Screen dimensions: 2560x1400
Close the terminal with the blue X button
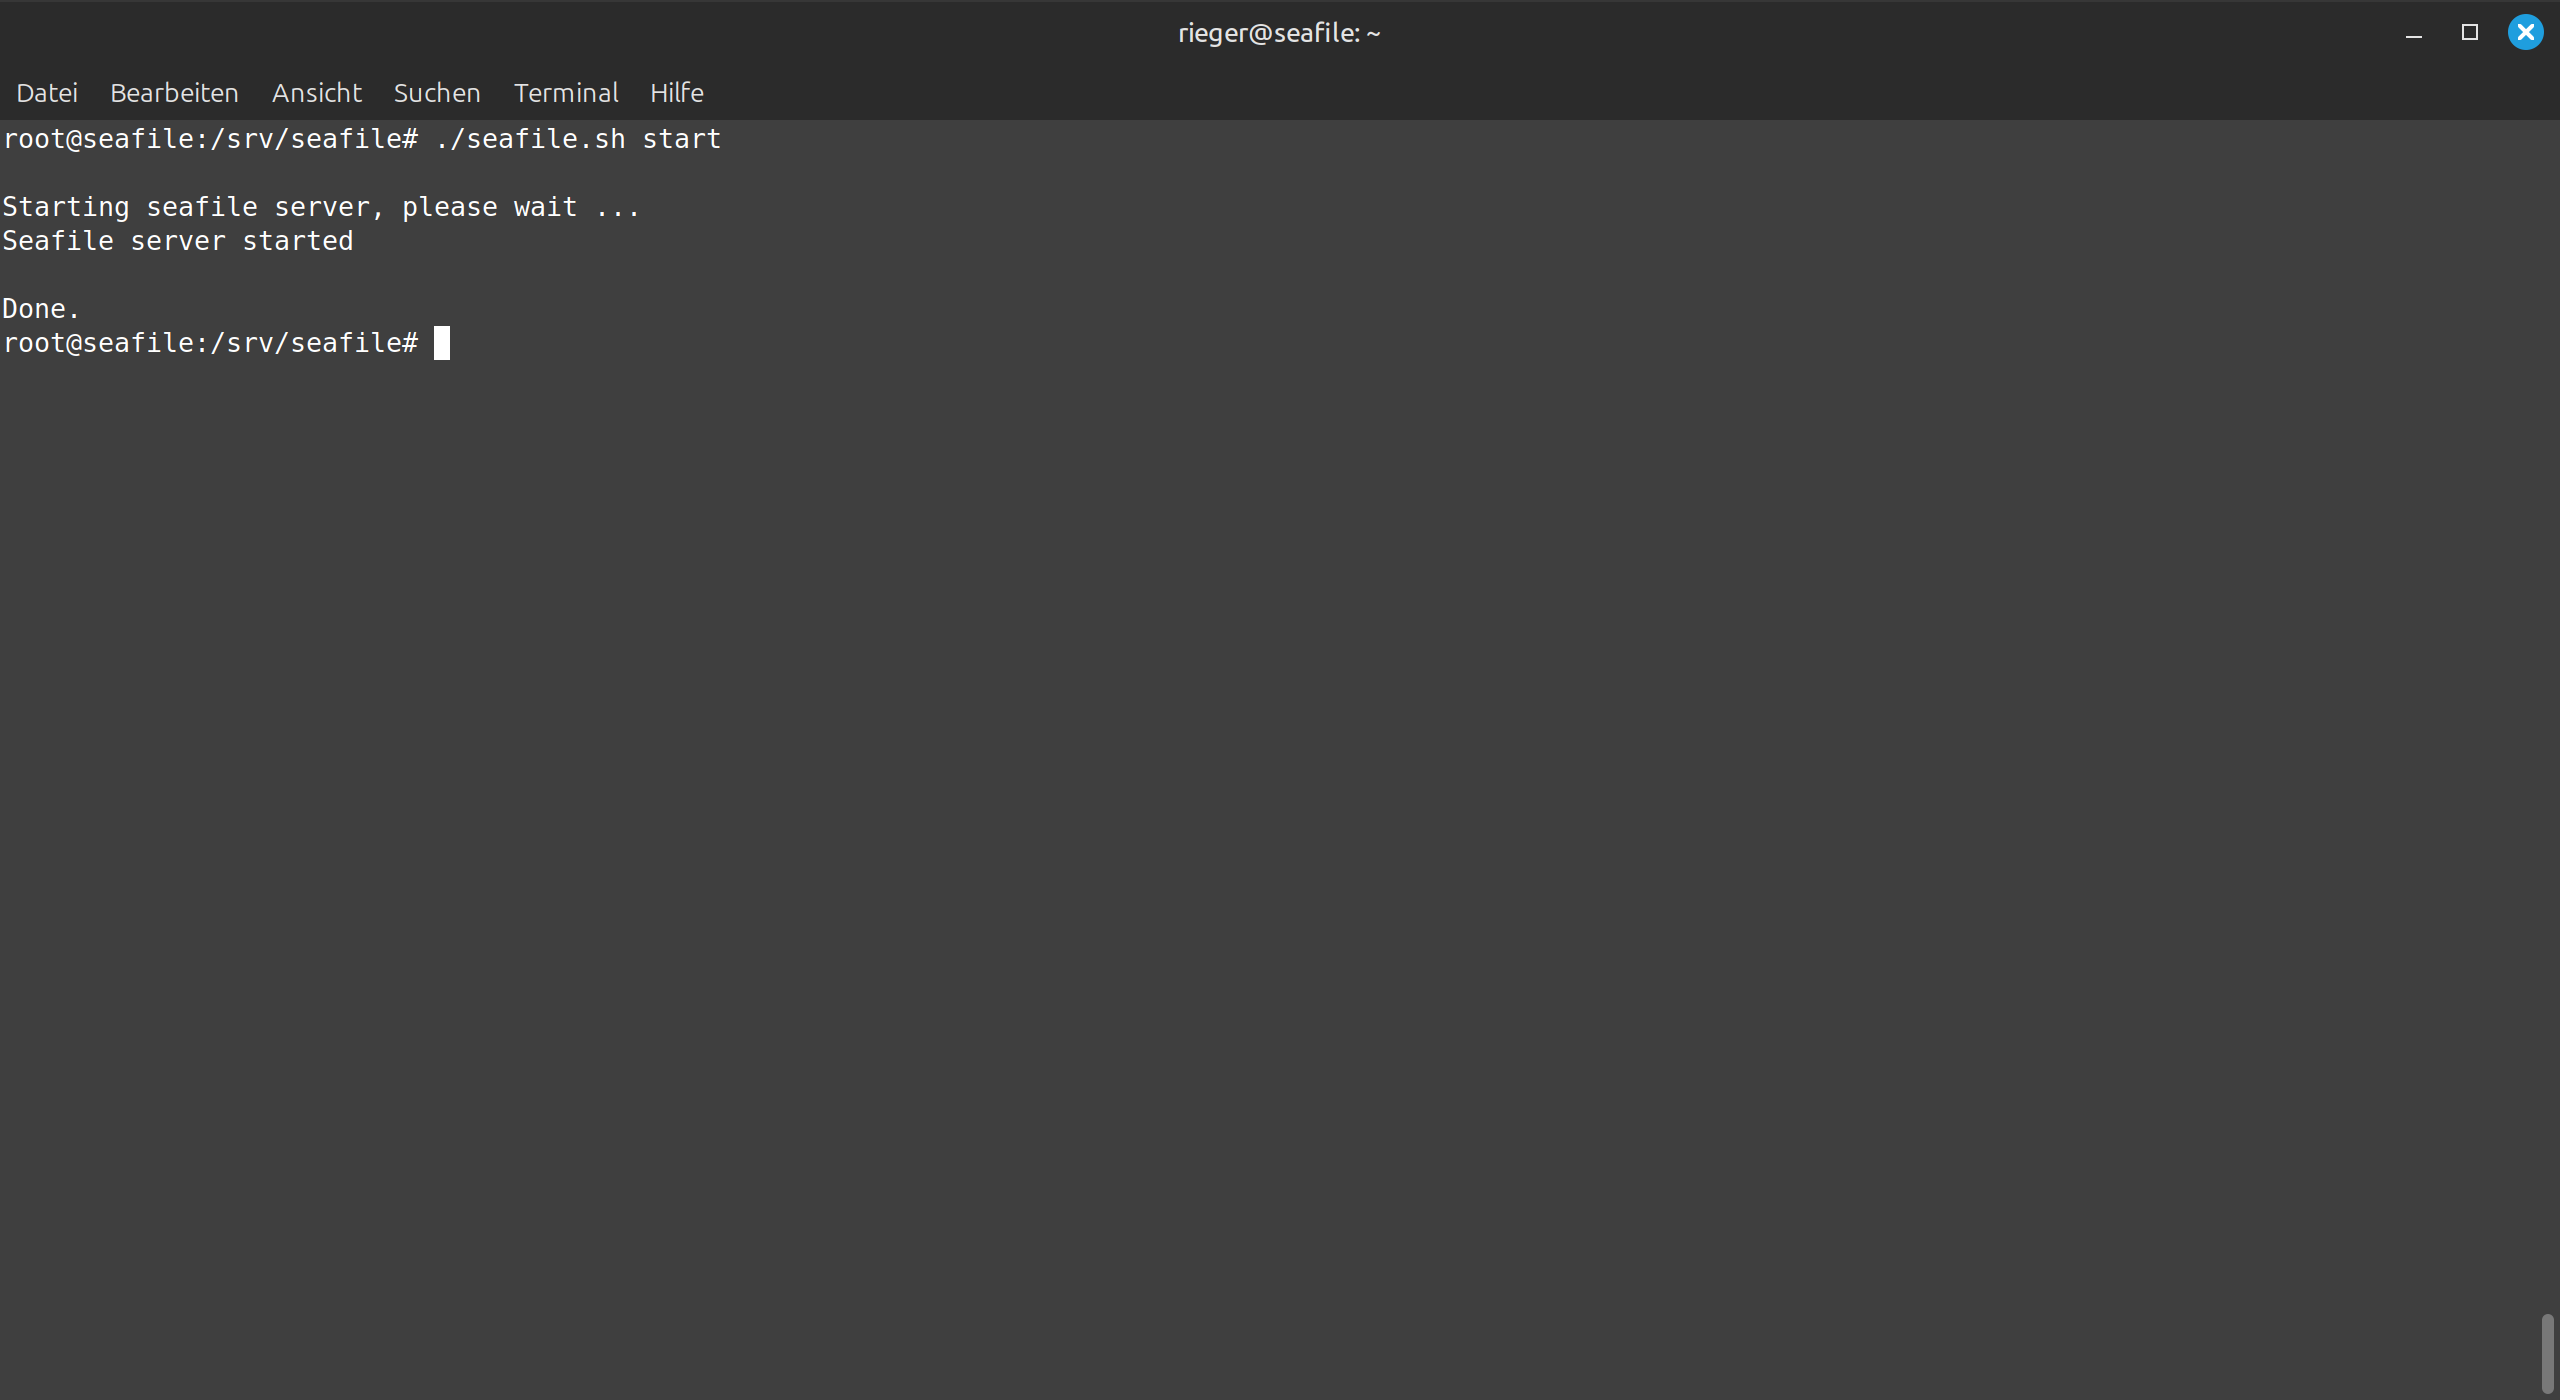[x=2526, y=33]
